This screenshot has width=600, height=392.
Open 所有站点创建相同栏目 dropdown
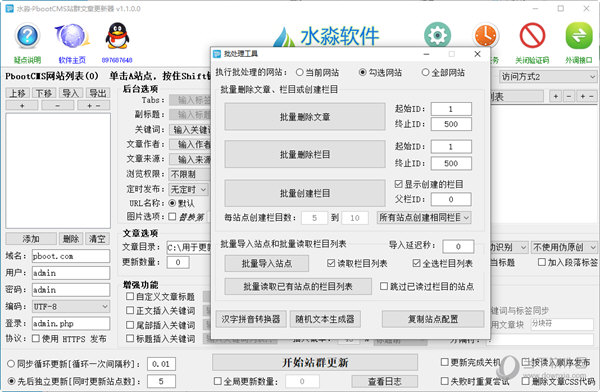(424, 217)
